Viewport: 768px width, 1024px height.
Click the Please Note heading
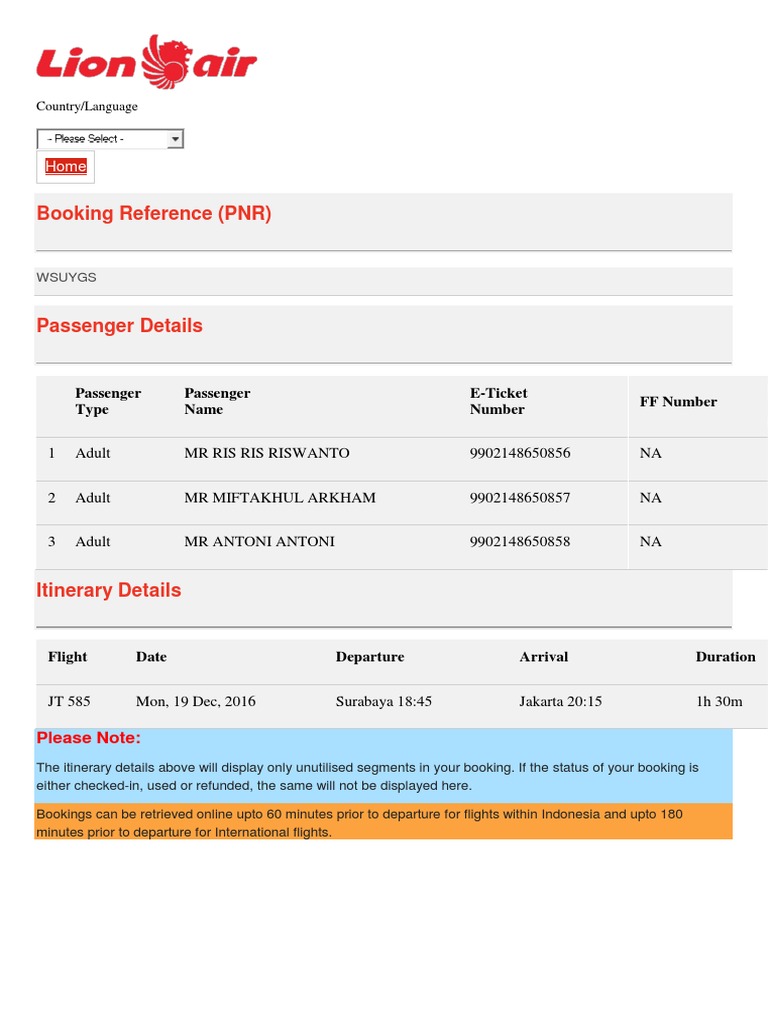pyautogui.click(x=89, y=738)
